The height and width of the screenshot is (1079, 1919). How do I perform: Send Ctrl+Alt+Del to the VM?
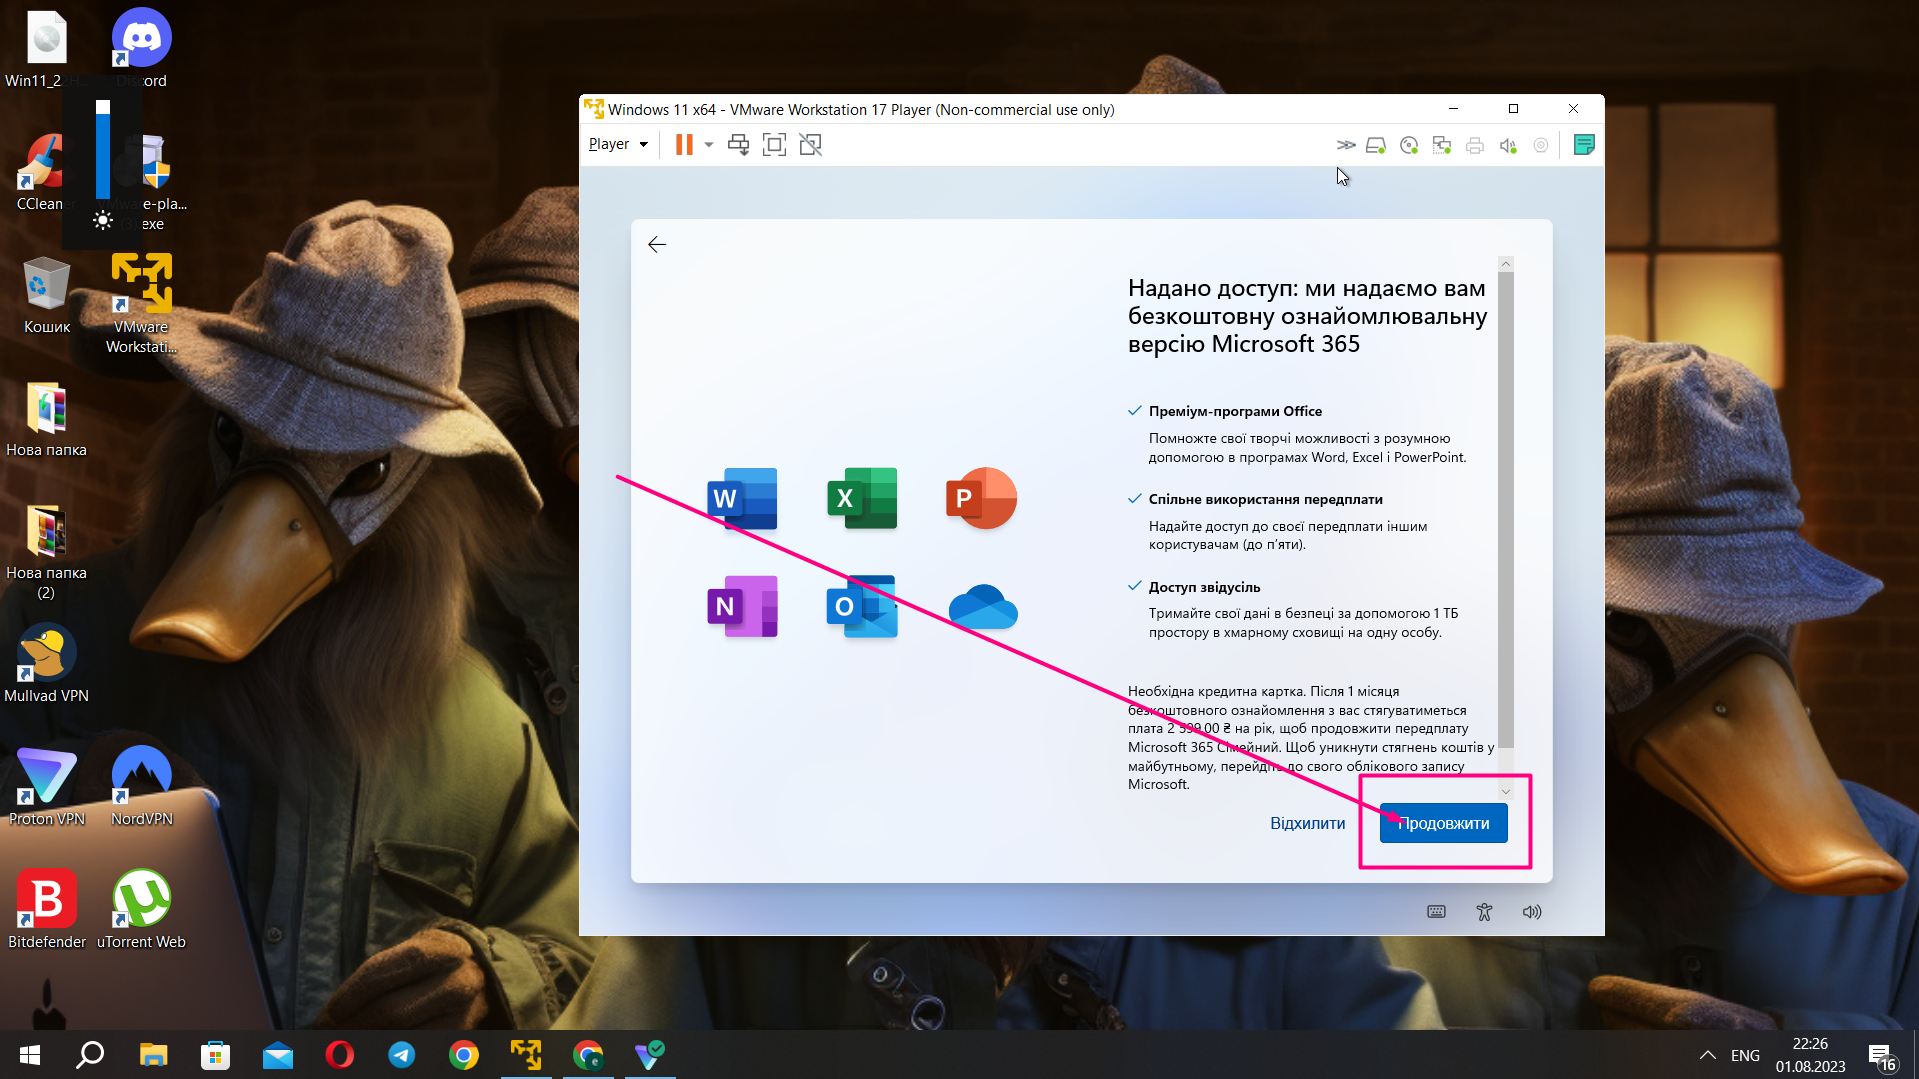tap(738, 145)
